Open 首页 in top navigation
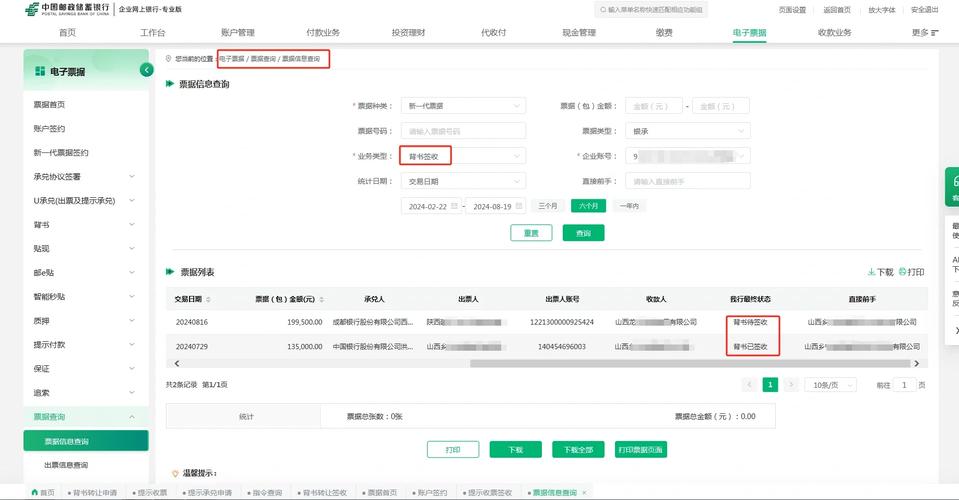Viewport: 959px width, 500px height. (x=67, y=32)
